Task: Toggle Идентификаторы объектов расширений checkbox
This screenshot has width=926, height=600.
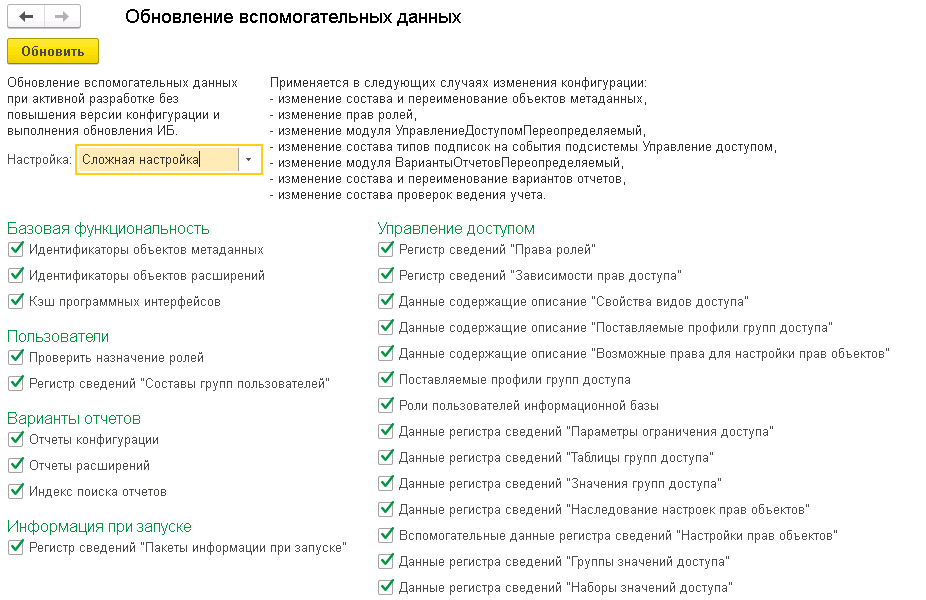Action: click(16, 275)
